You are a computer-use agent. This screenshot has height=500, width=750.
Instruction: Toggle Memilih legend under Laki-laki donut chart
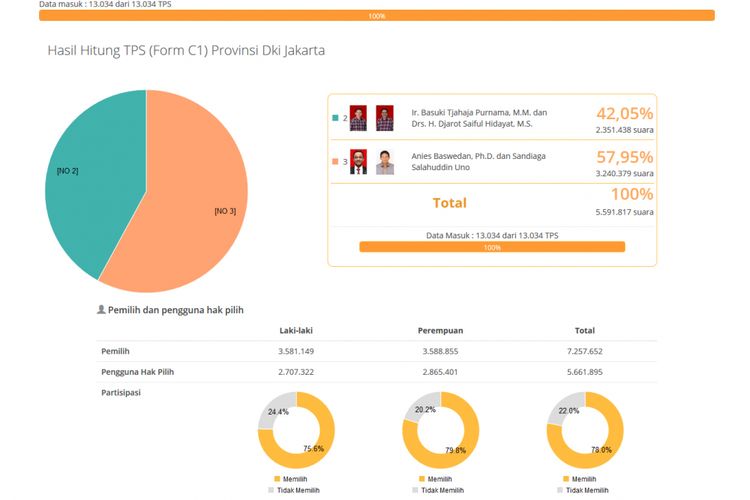click(290, 479)
